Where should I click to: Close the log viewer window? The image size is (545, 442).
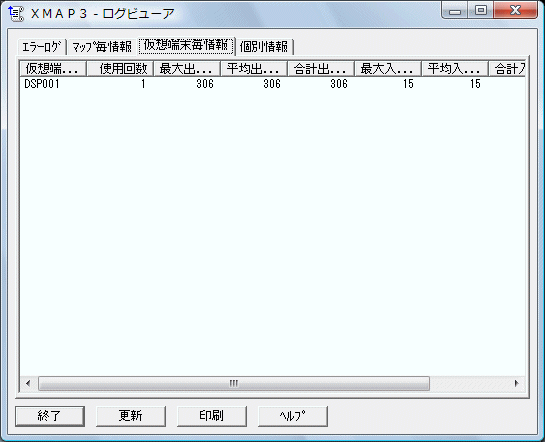coord(515,11)
